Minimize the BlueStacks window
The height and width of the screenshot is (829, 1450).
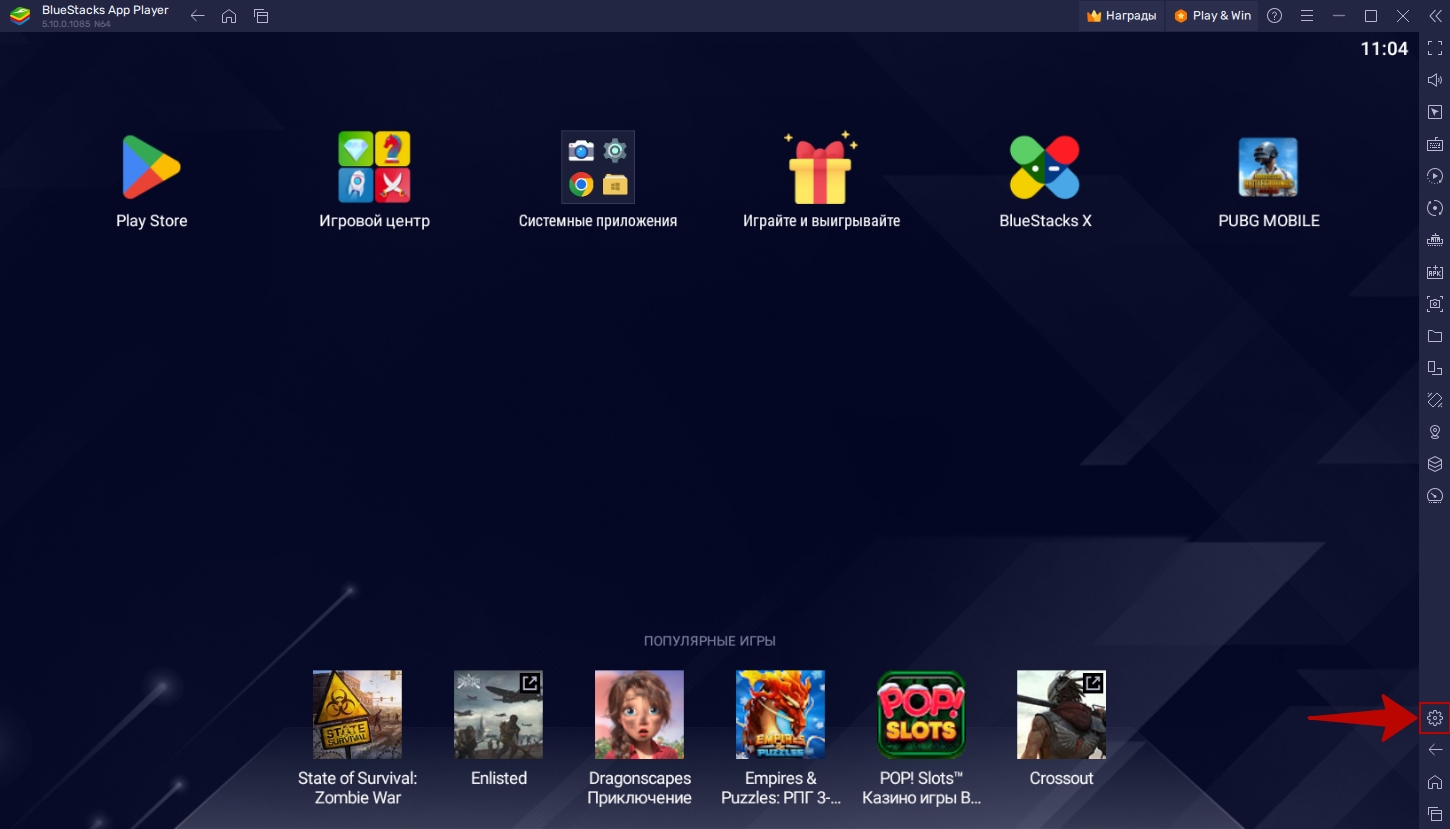point(1339,16)
